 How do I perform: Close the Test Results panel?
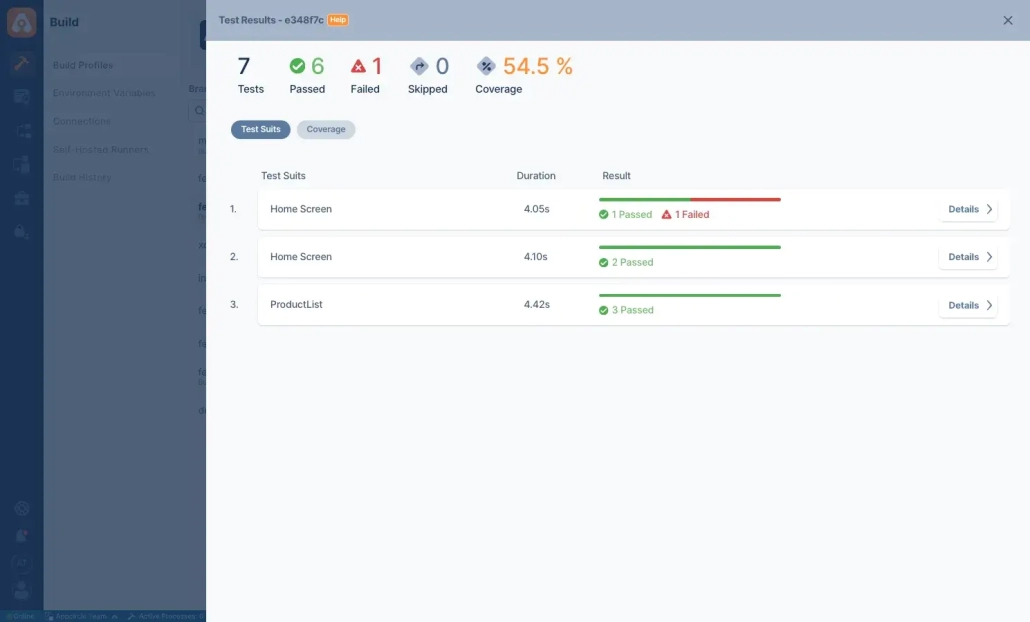pos(1008,20)
